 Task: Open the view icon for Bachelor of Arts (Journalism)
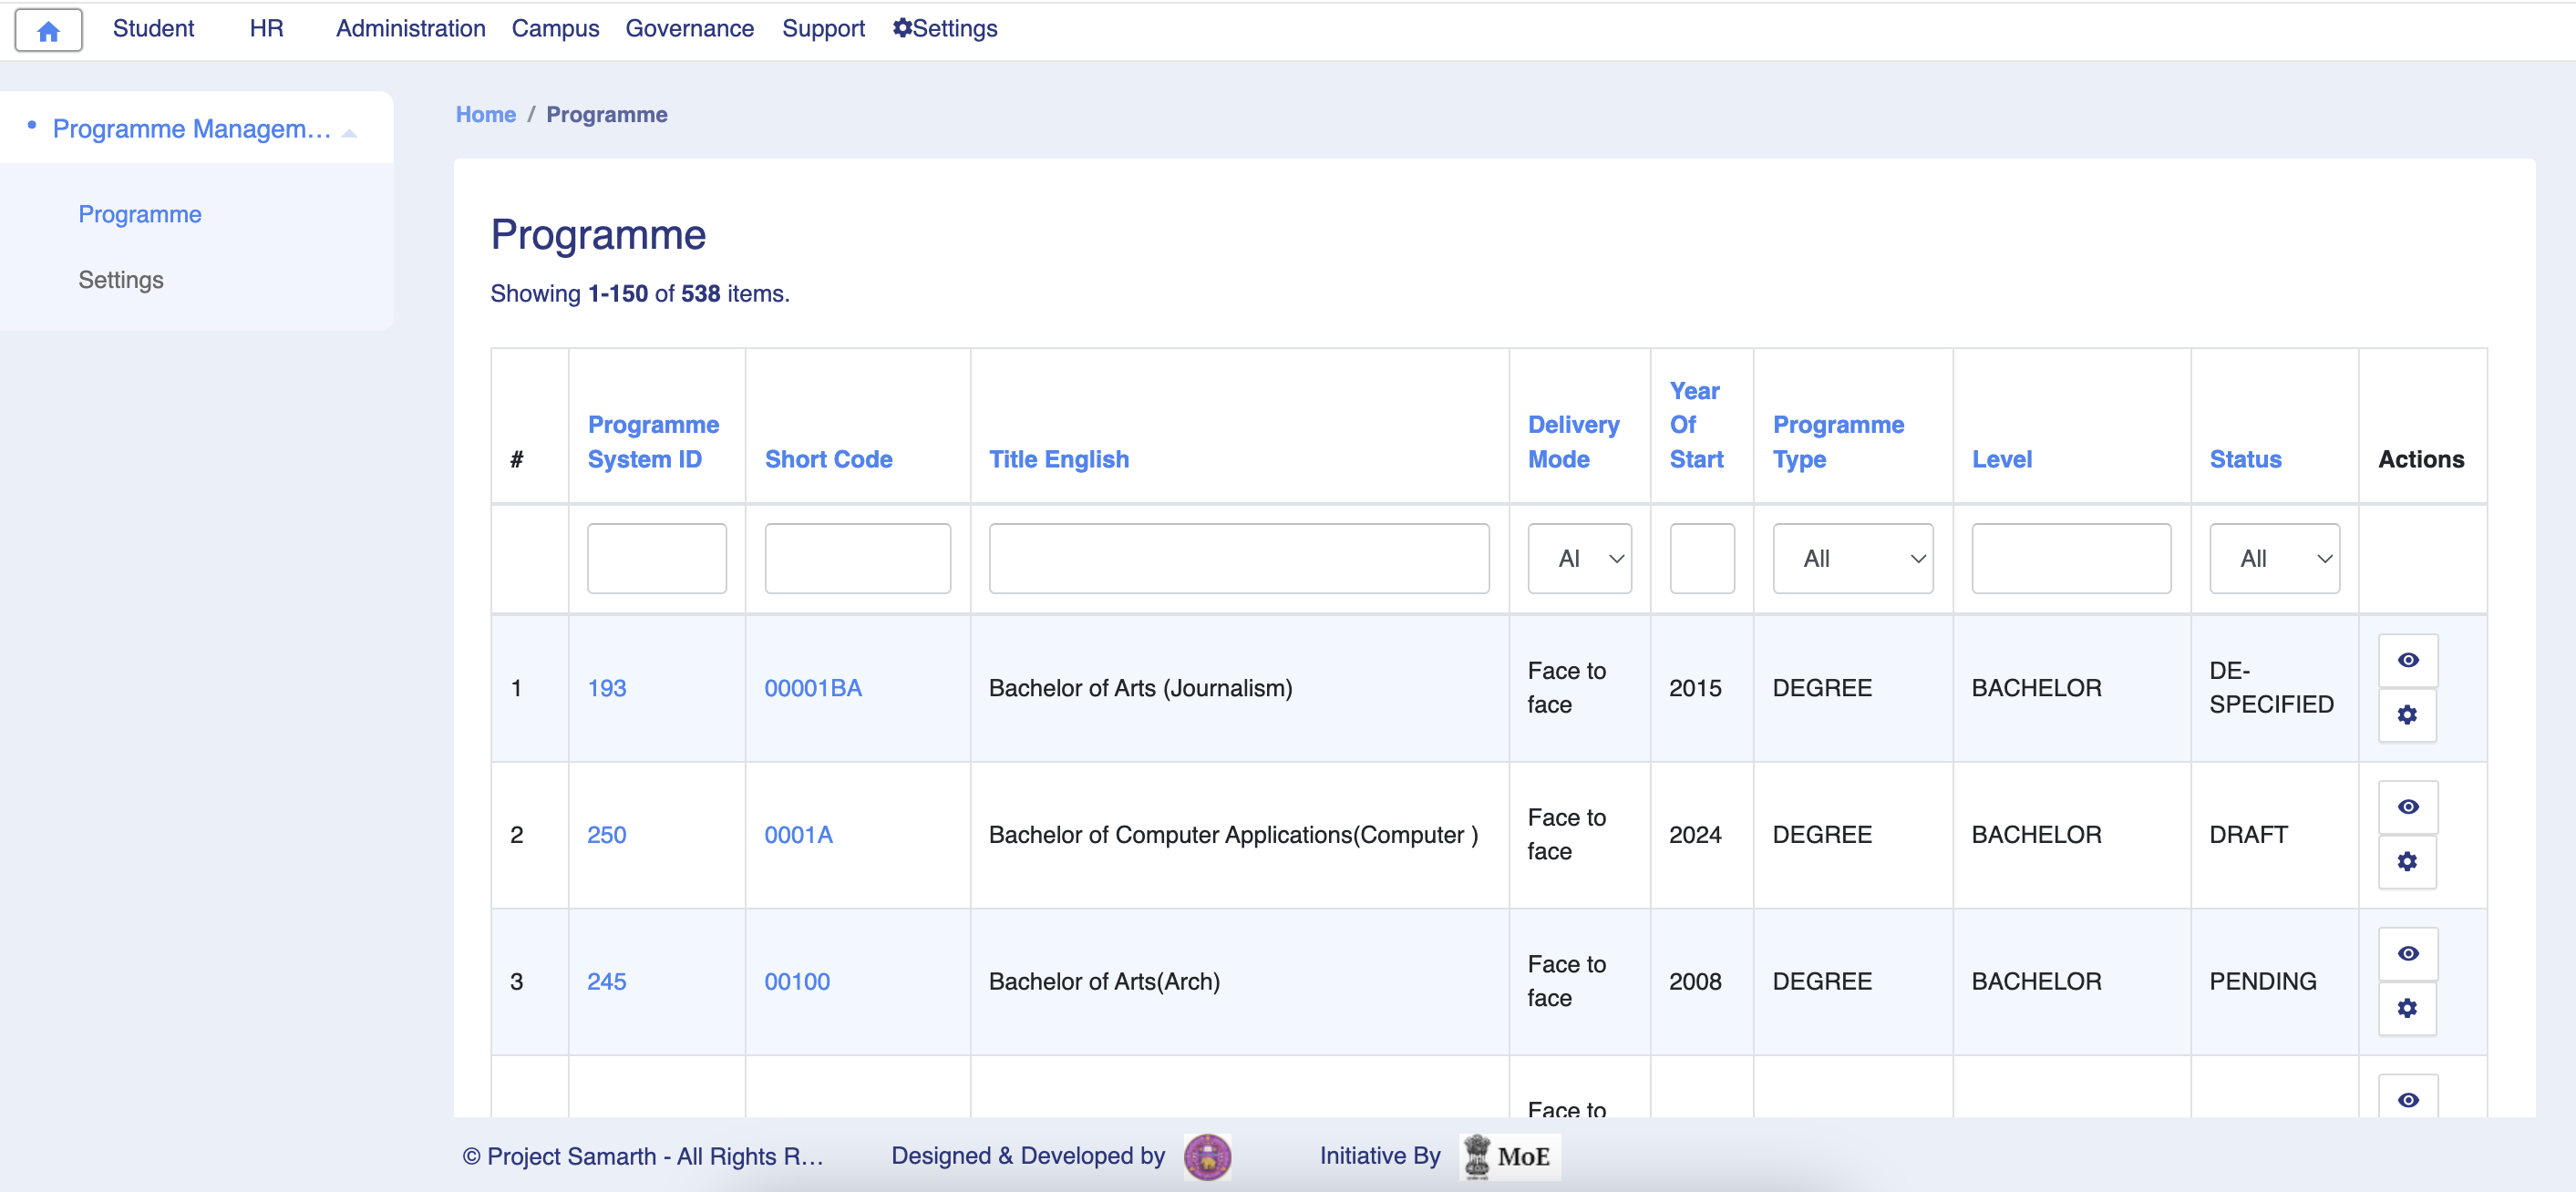(2409, 660)
